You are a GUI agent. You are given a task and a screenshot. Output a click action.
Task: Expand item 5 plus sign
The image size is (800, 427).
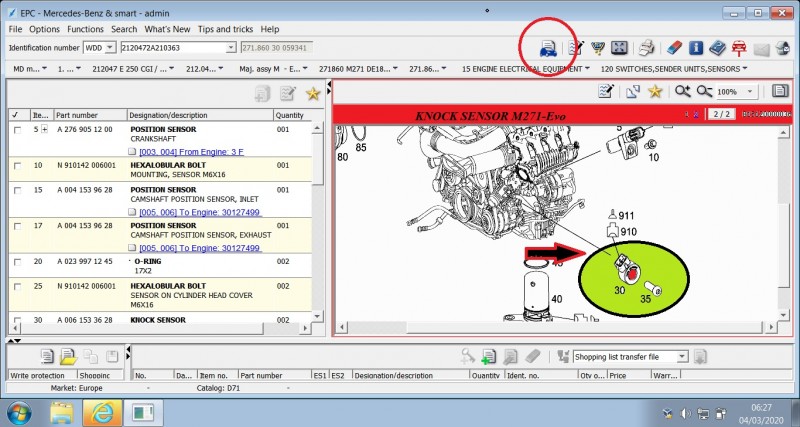pos(44,130)
